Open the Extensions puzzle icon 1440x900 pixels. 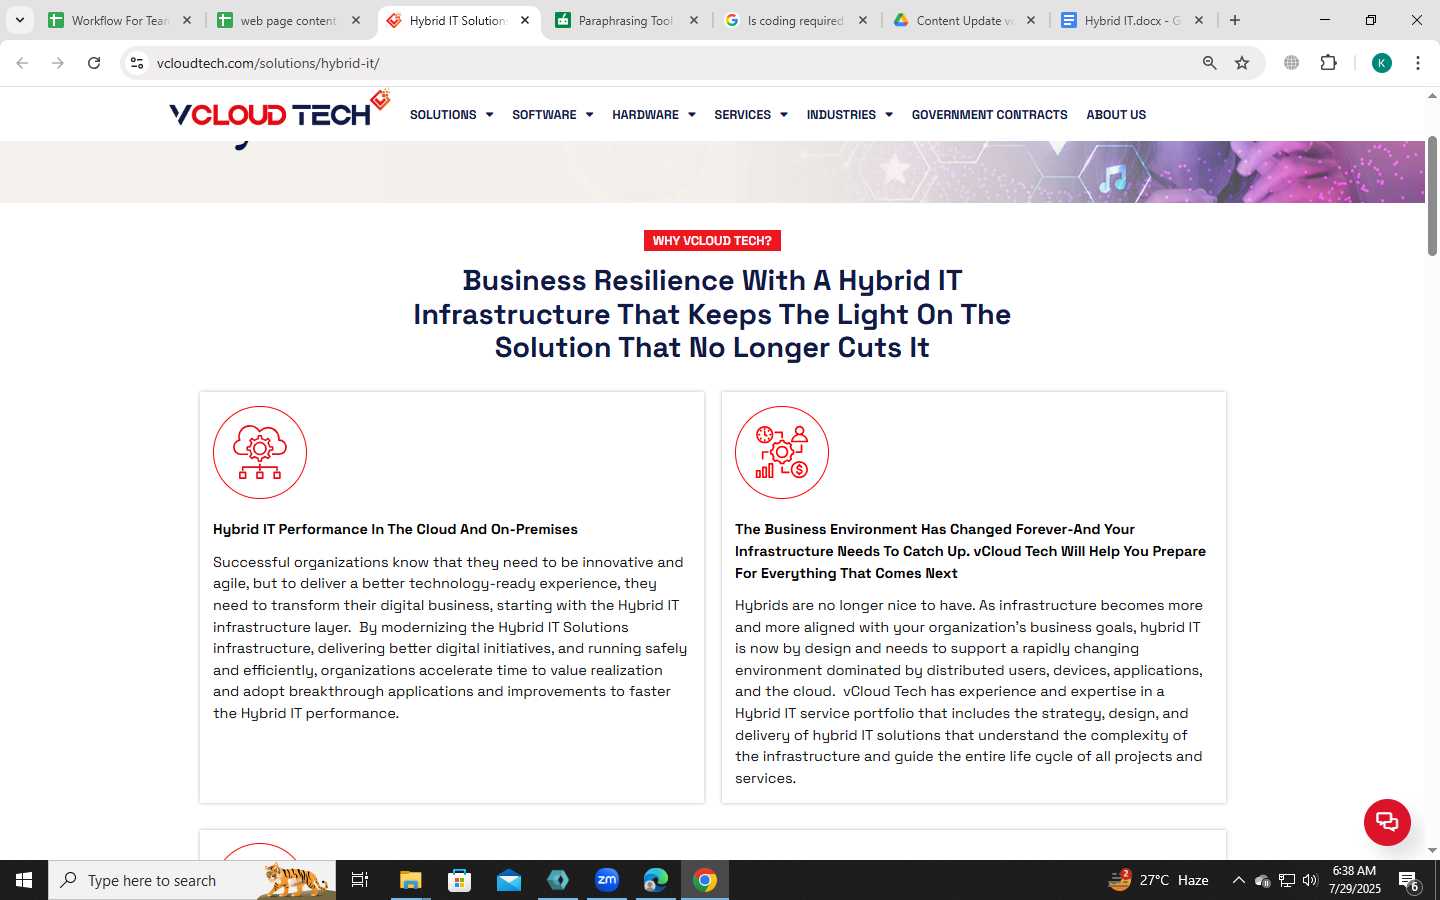tap(1328, 63)
